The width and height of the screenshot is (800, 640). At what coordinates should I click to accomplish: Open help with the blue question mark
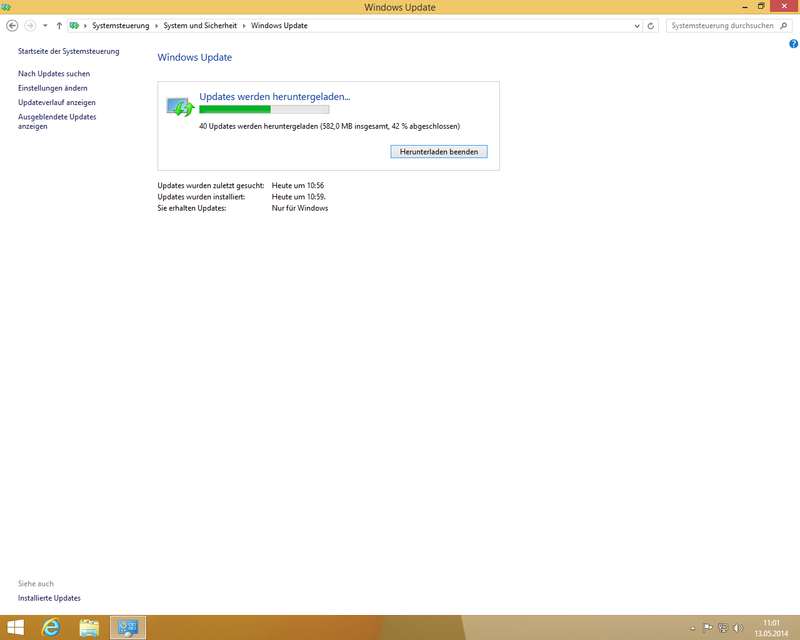(793, 44)
